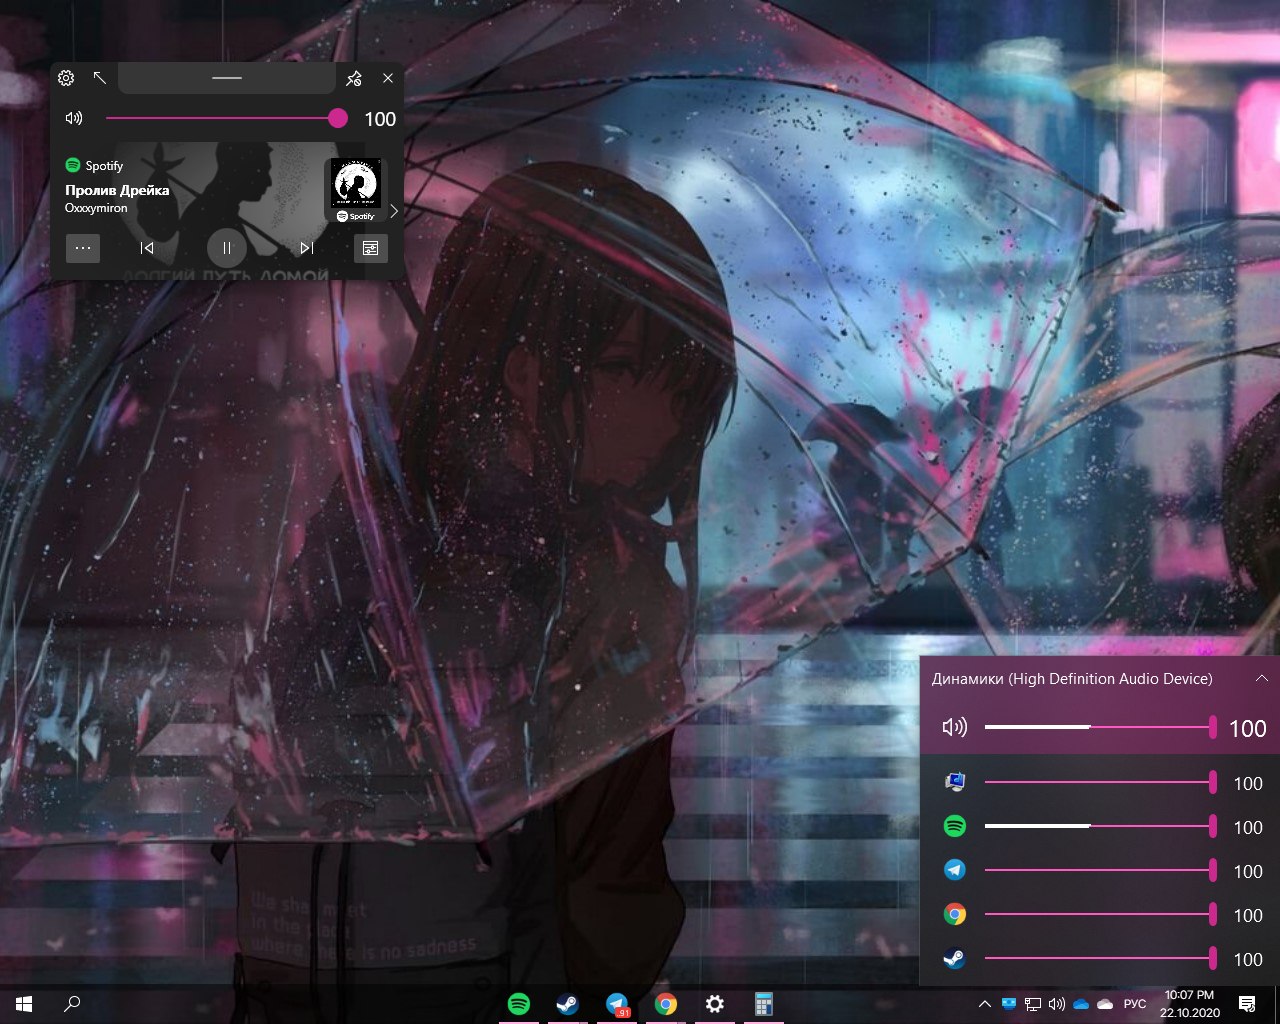Click the unpin icon in the flyout header
This screenshot has width=1280, height=1024.
pos(353,78)
